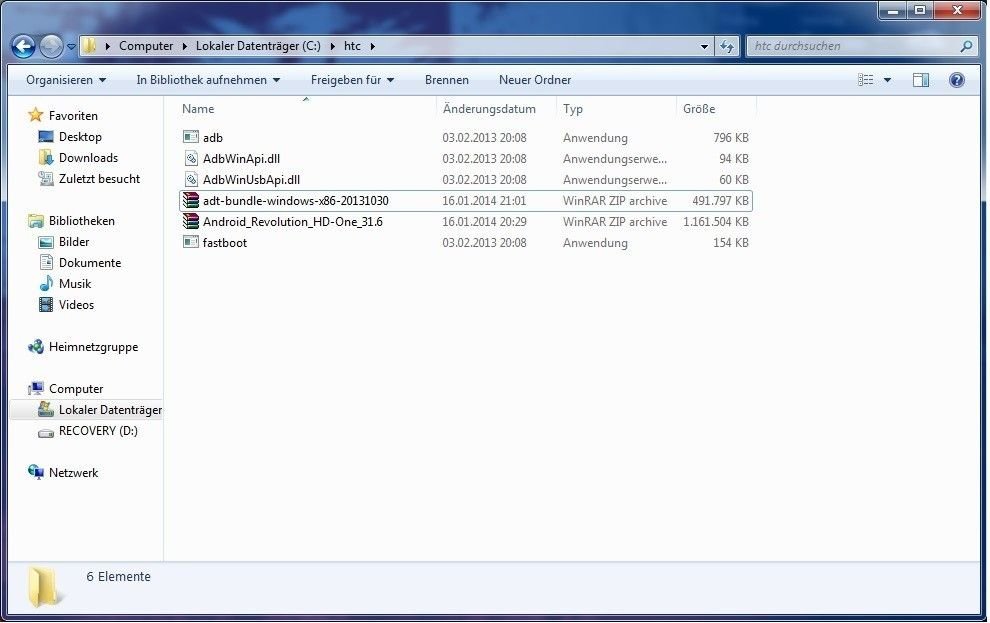Open the Freigeben für menu
This screenshot has height=623, width=990.
tap(352, 80)
